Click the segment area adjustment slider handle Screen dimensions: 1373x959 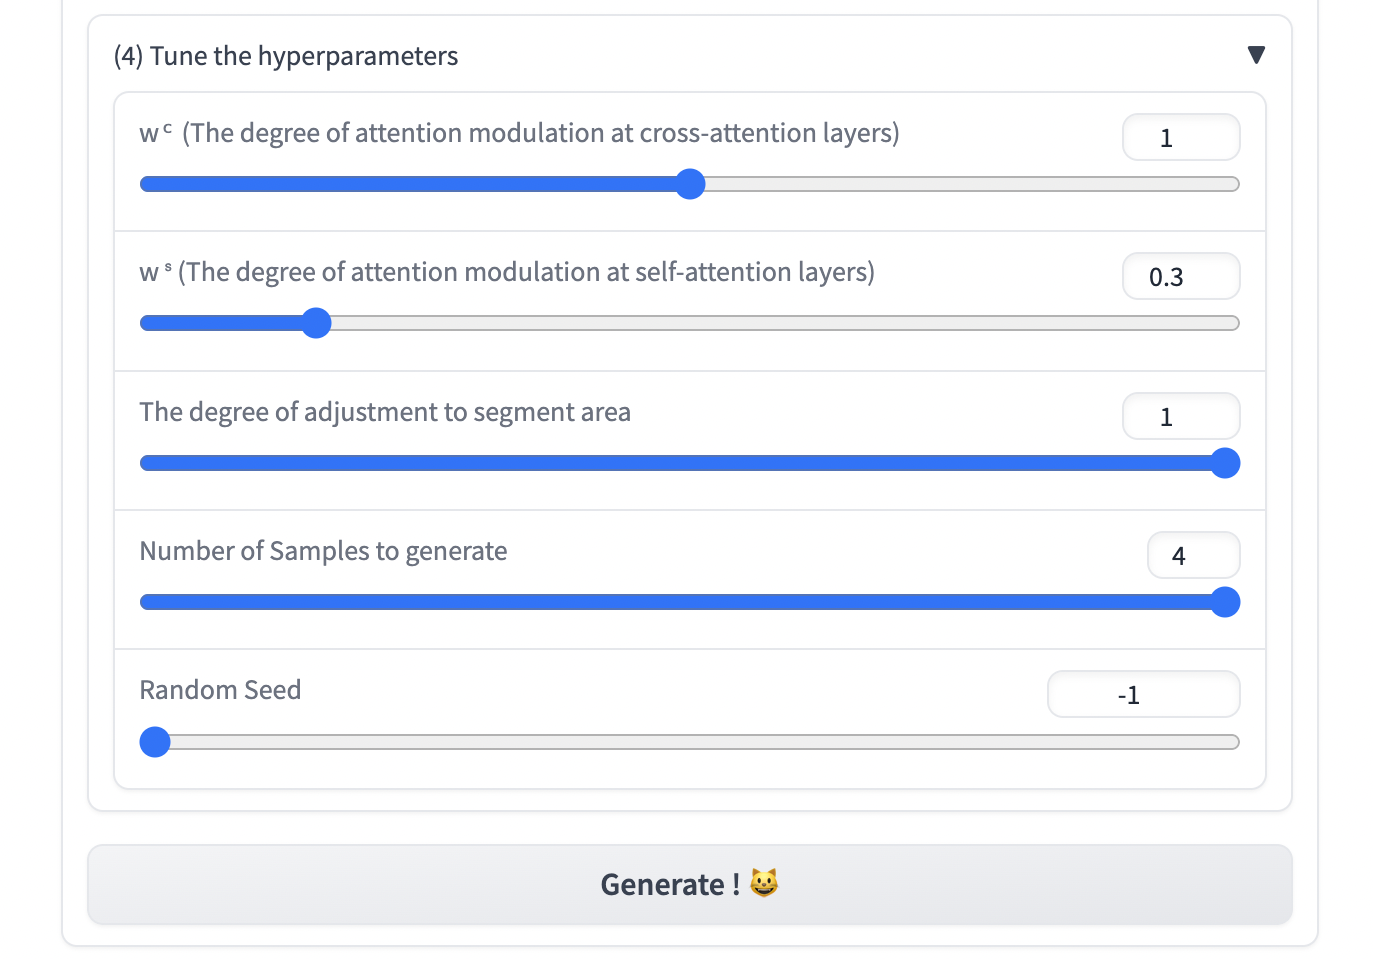1225,463
